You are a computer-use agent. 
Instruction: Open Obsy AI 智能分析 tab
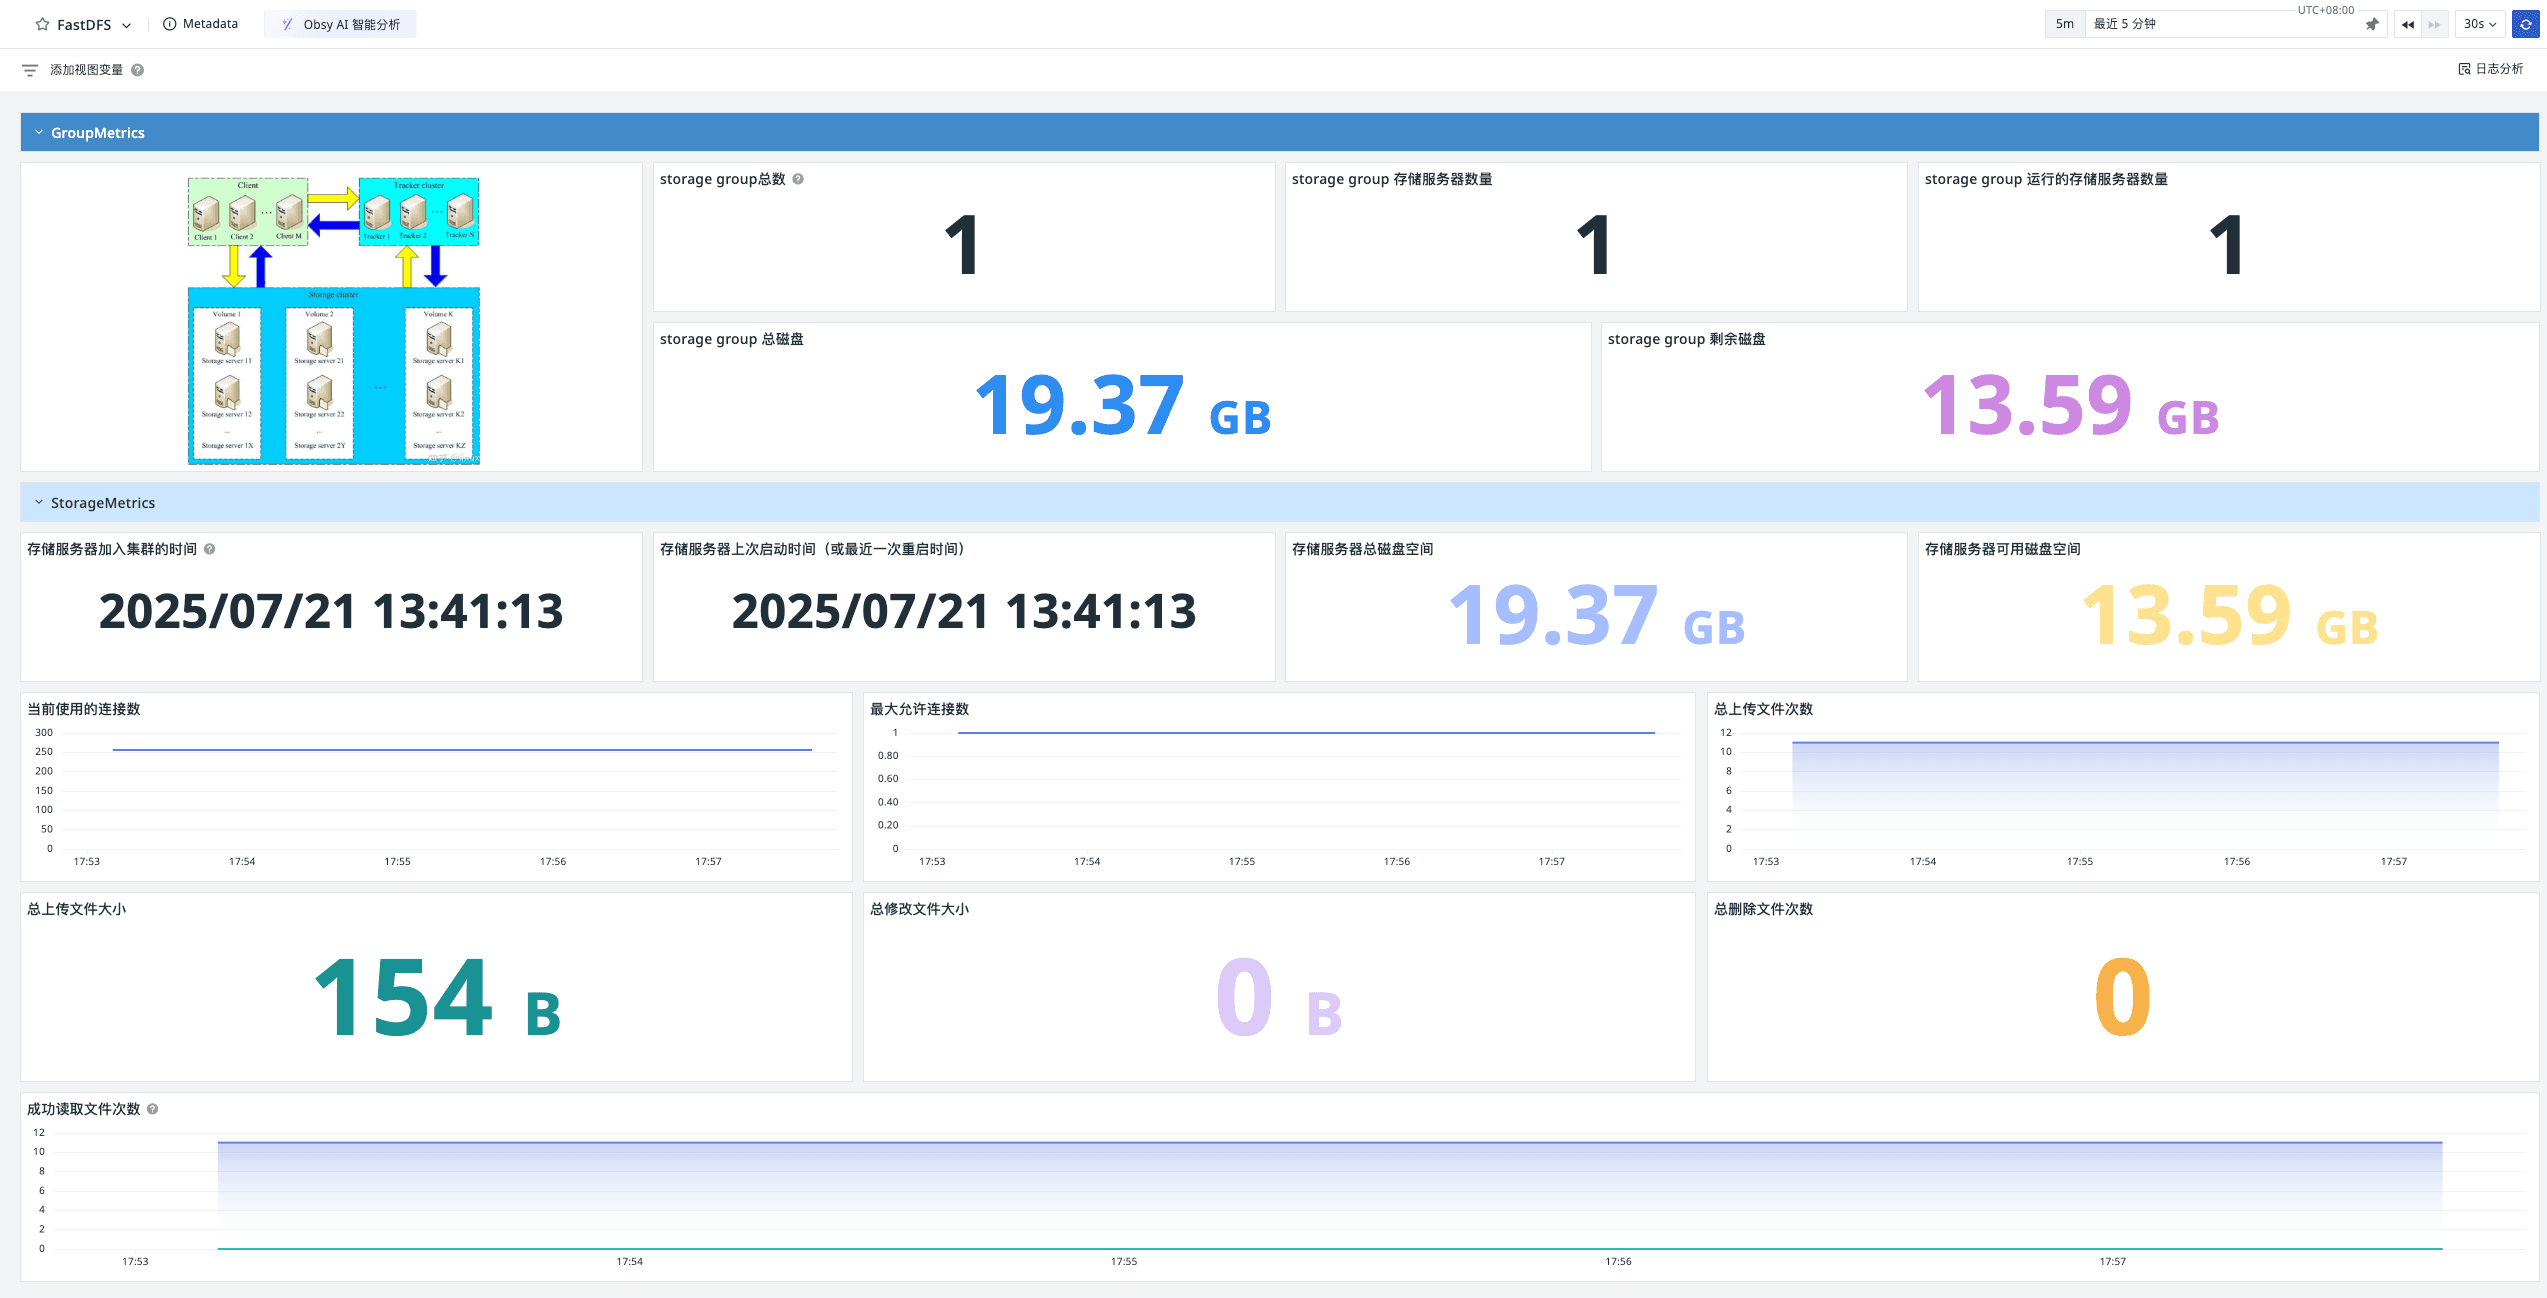(341, 24)
